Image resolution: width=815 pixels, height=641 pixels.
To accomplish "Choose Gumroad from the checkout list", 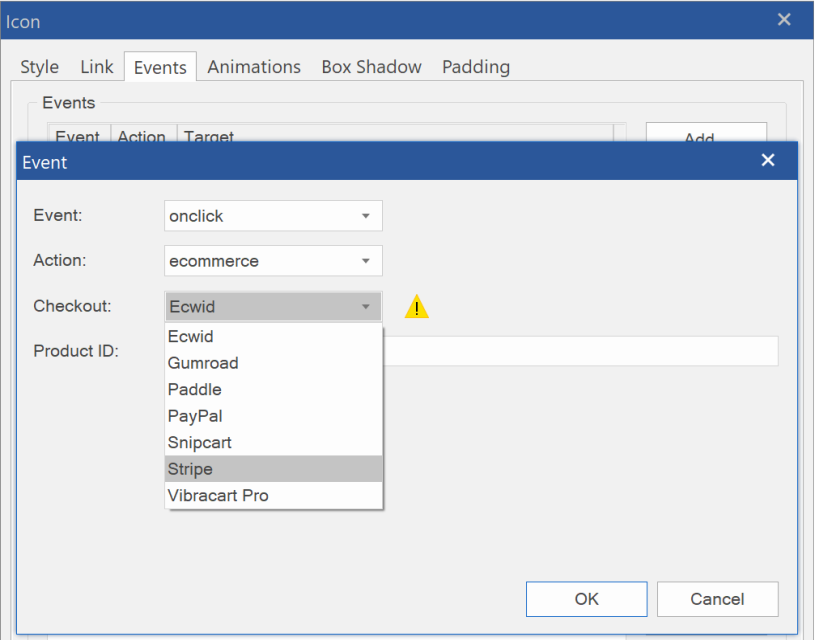I will pyautogui.click(x=273, y=363).
